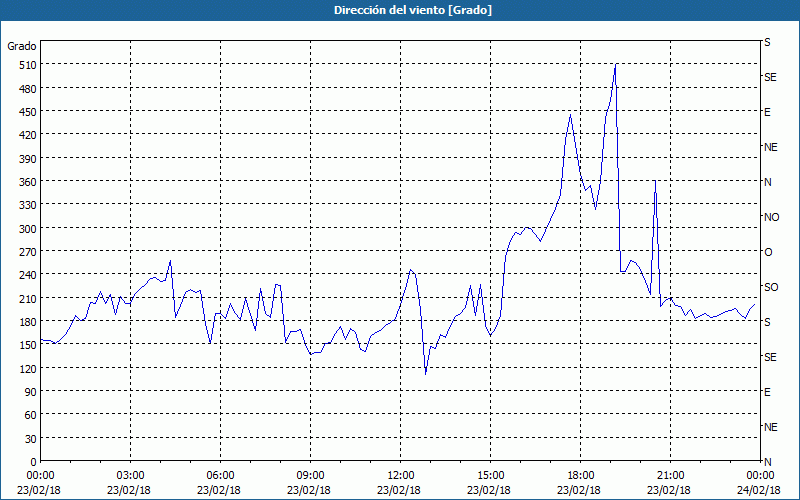Click the 21:00 time axis label
This screenshot has width=800, height=500.
[670, 476]
